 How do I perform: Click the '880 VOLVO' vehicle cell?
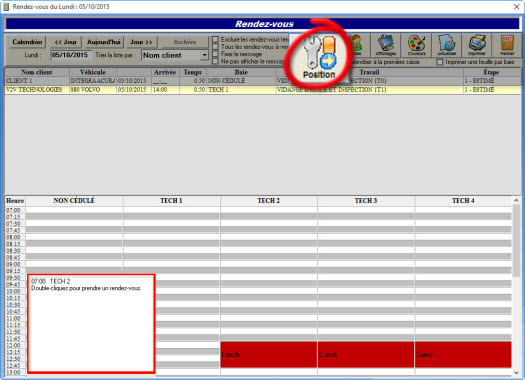point(93,90)
